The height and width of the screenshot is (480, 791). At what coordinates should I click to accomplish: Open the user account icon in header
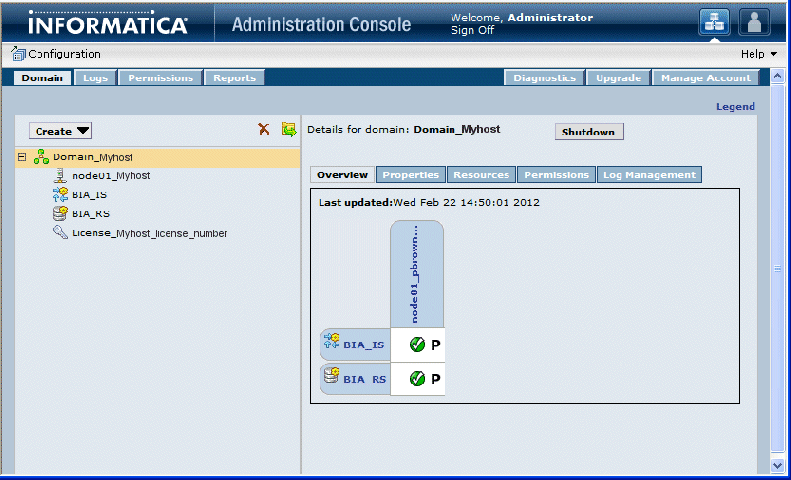(754, 22)
